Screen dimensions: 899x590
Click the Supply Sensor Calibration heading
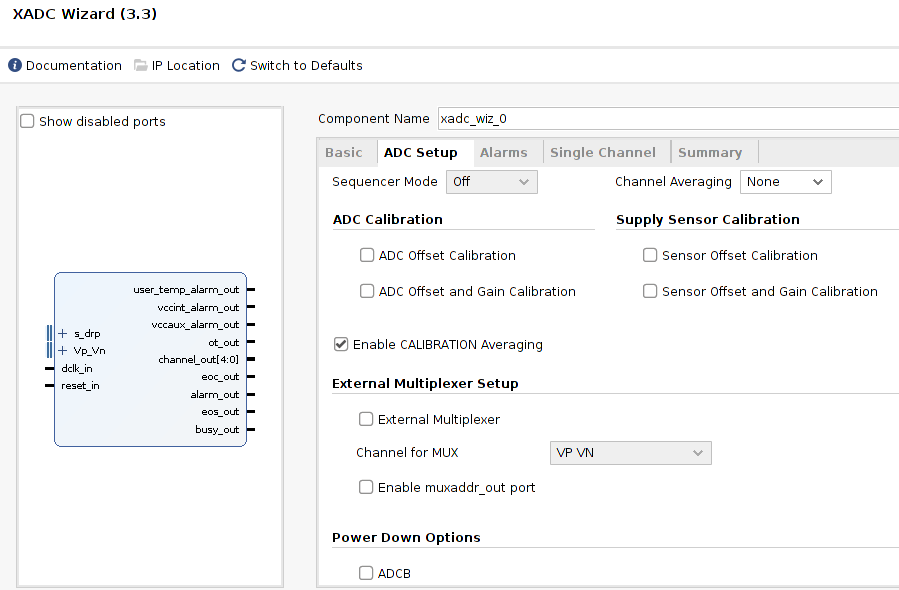pyautogui.click(x=708, y=220)
